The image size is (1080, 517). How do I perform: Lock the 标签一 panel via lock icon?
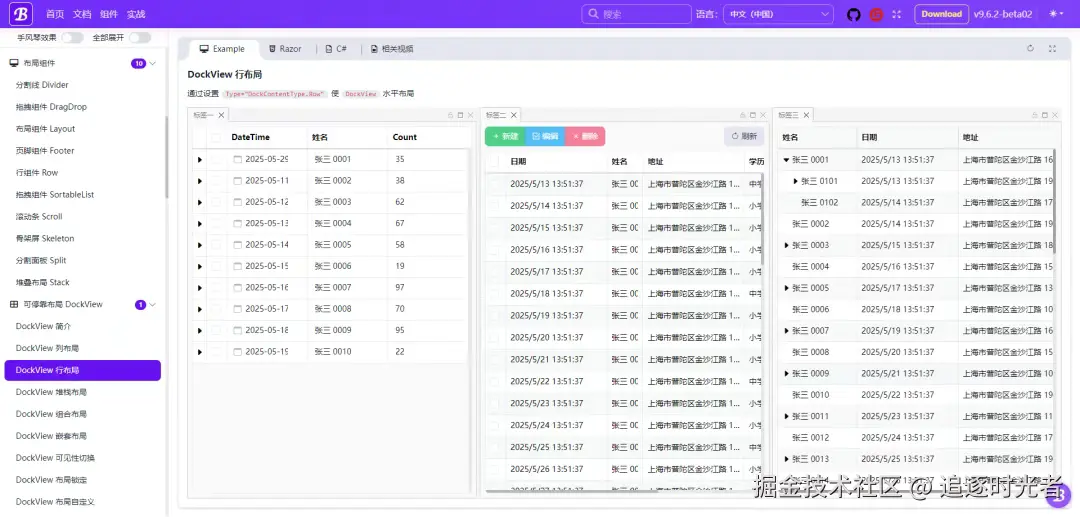(450, 115)
